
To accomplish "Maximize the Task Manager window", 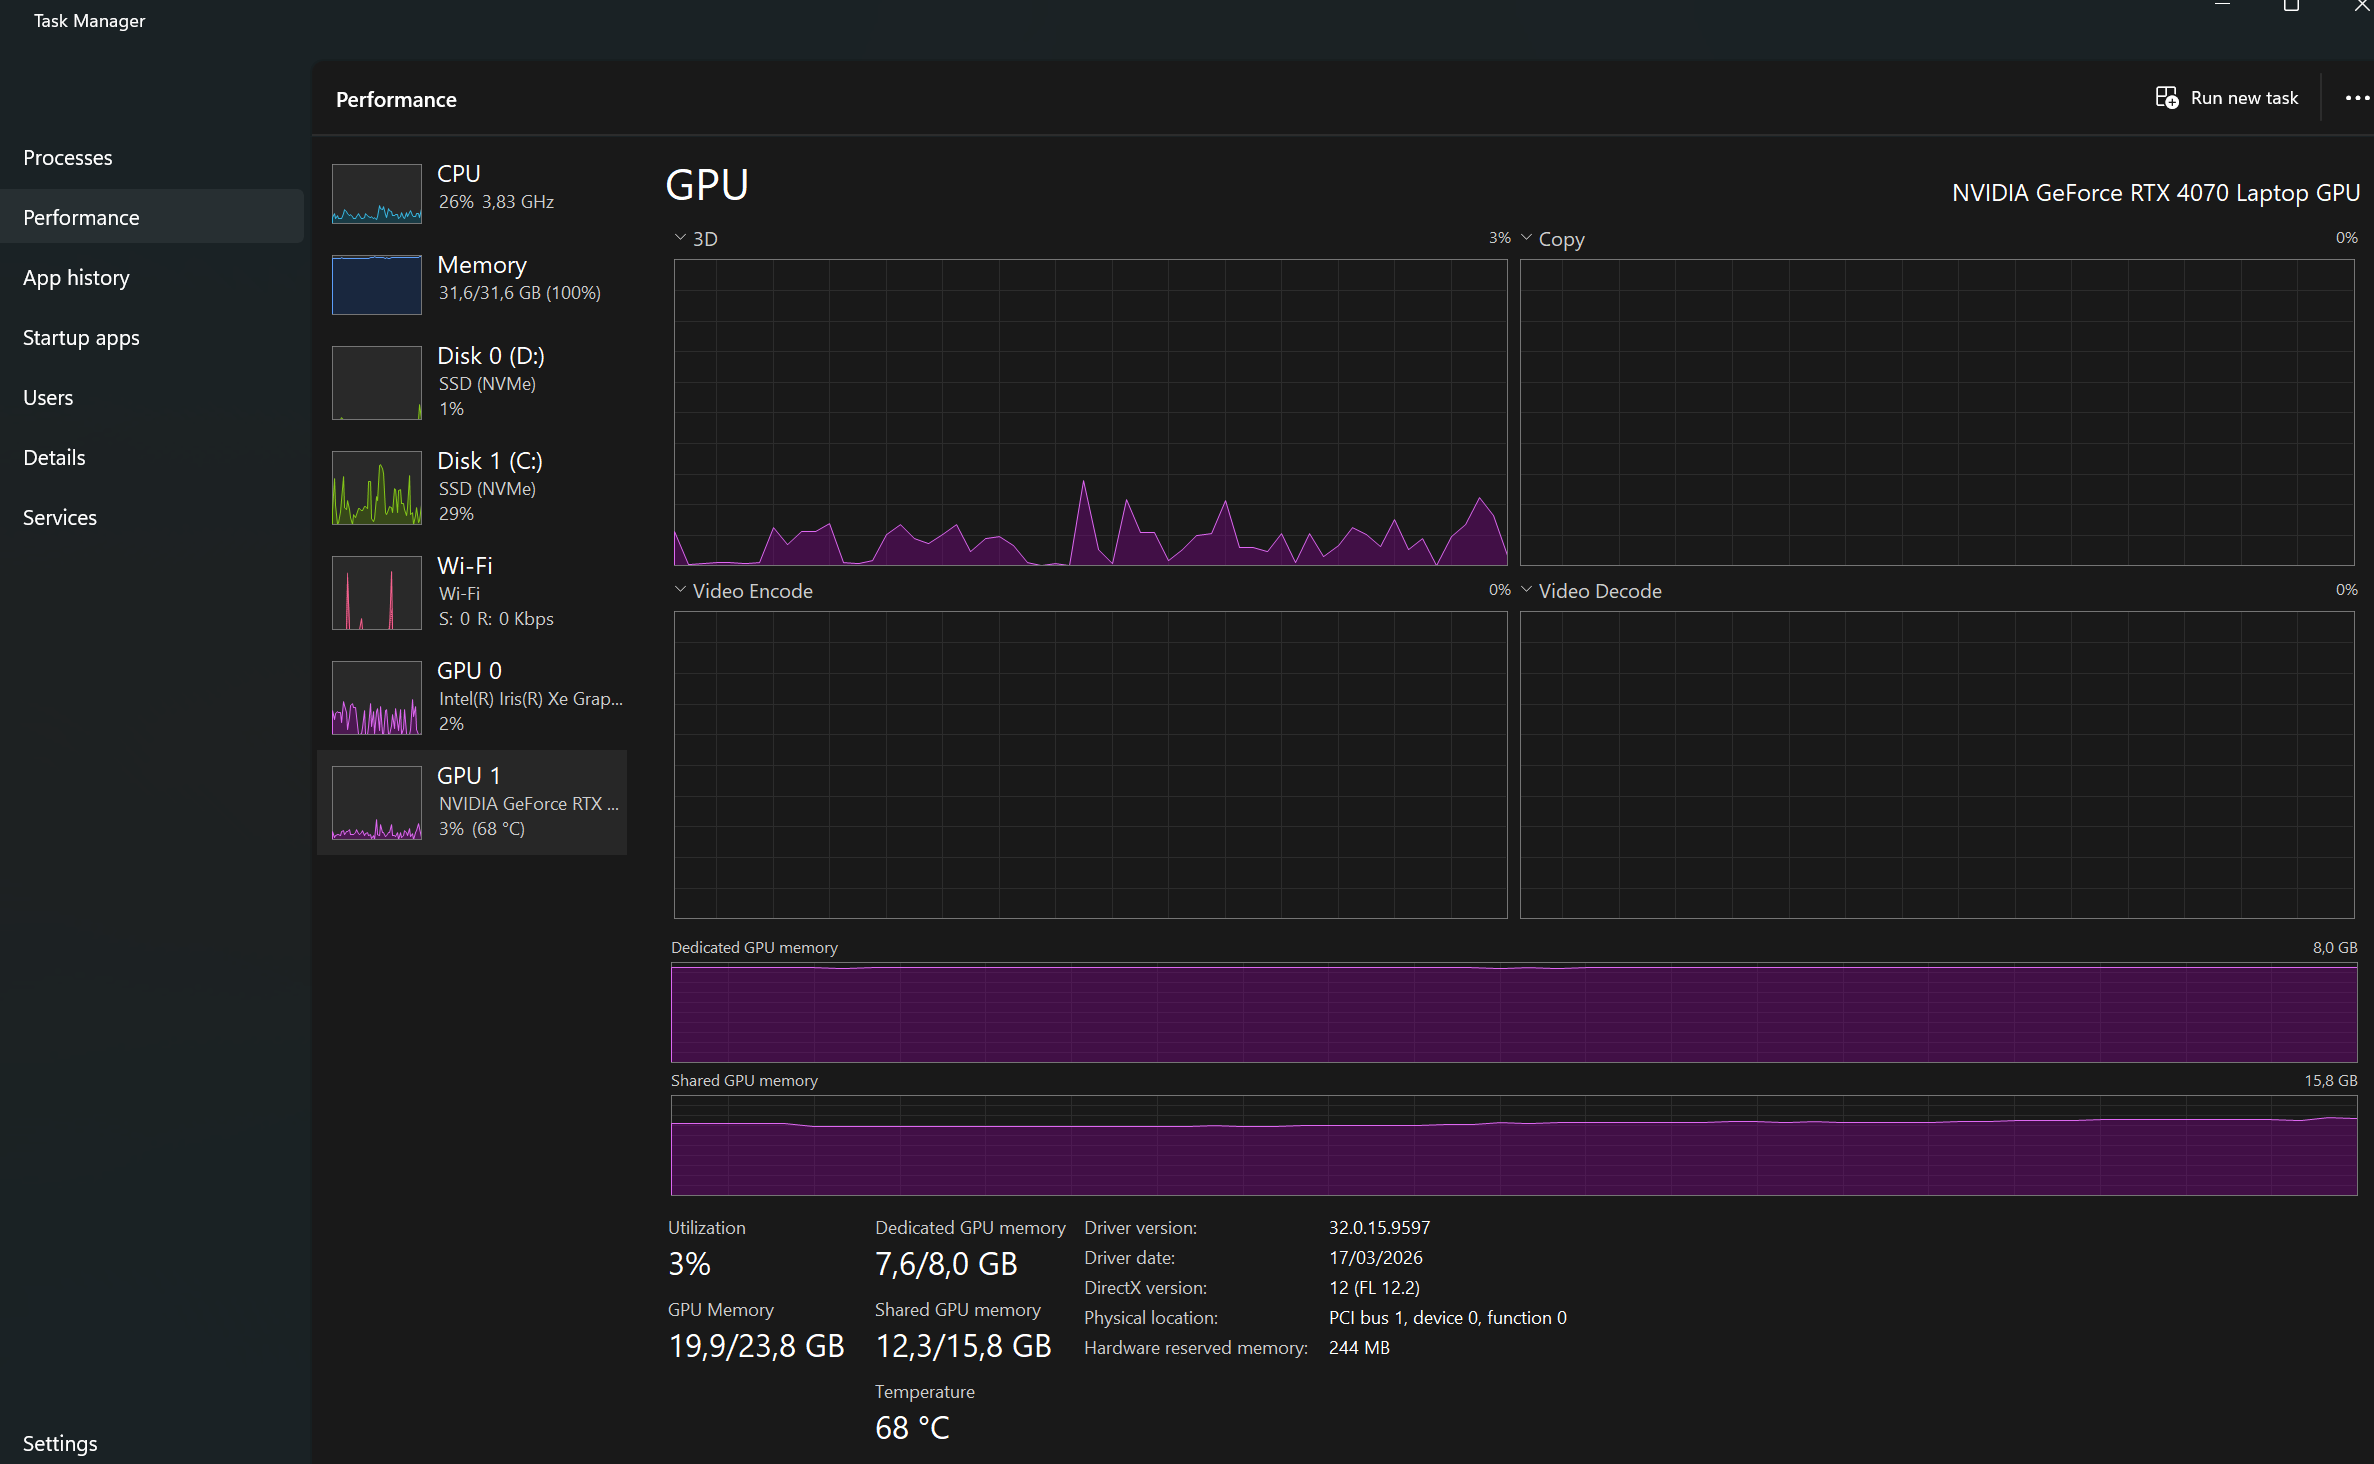I will click(2291, 6).
